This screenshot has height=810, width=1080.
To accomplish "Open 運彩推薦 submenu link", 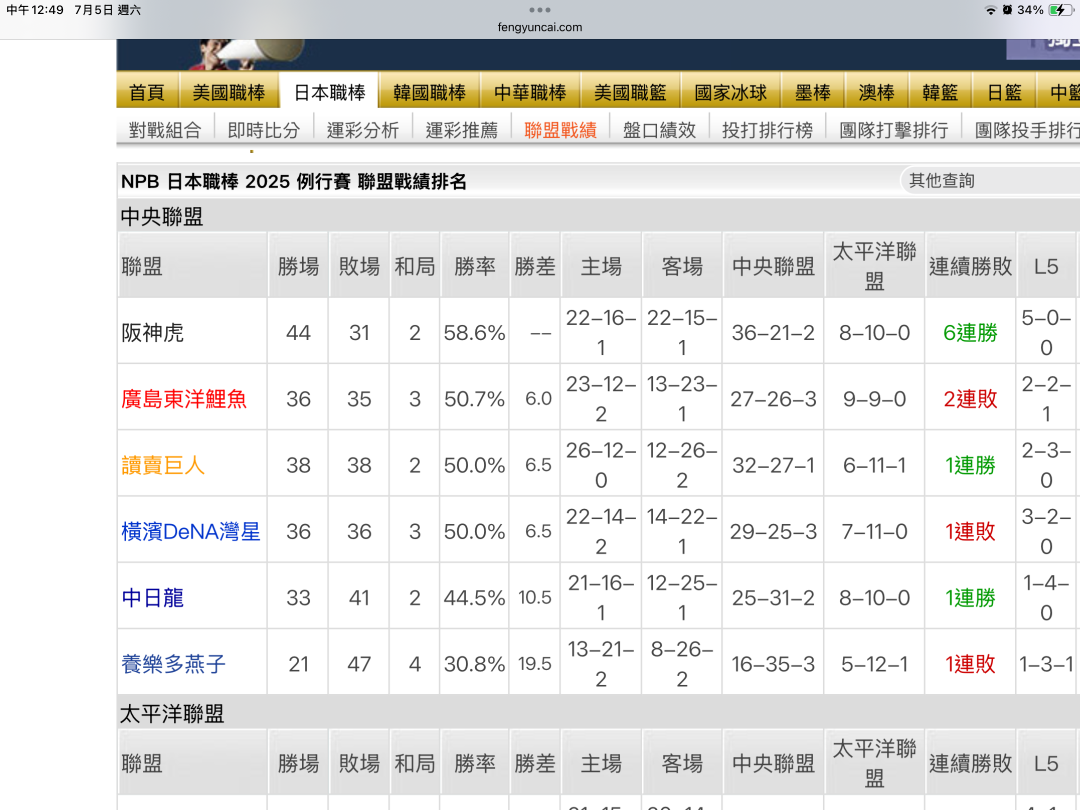I will [x=461, y=130].
